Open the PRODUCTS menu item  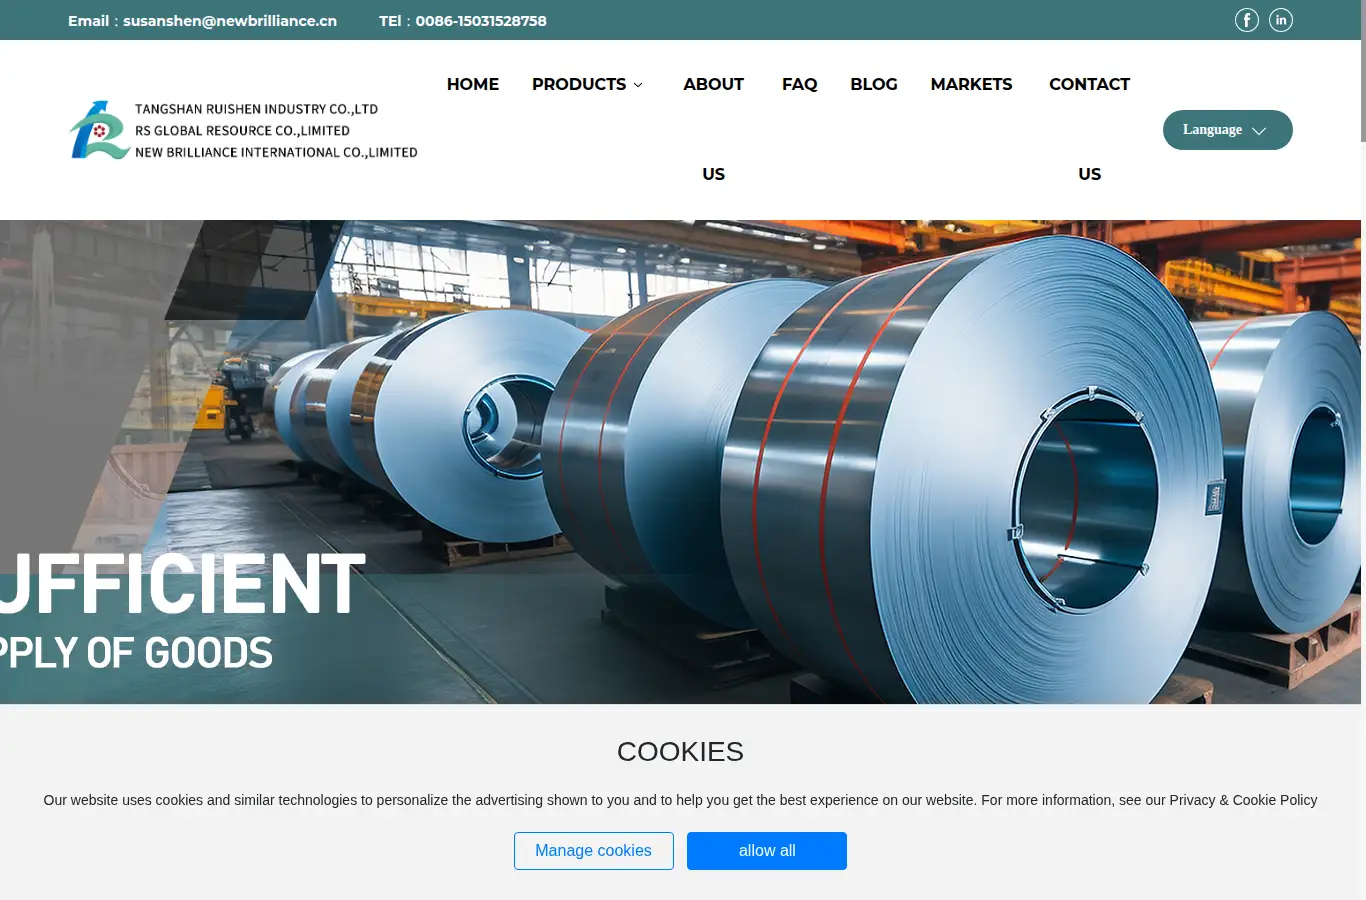579,84
